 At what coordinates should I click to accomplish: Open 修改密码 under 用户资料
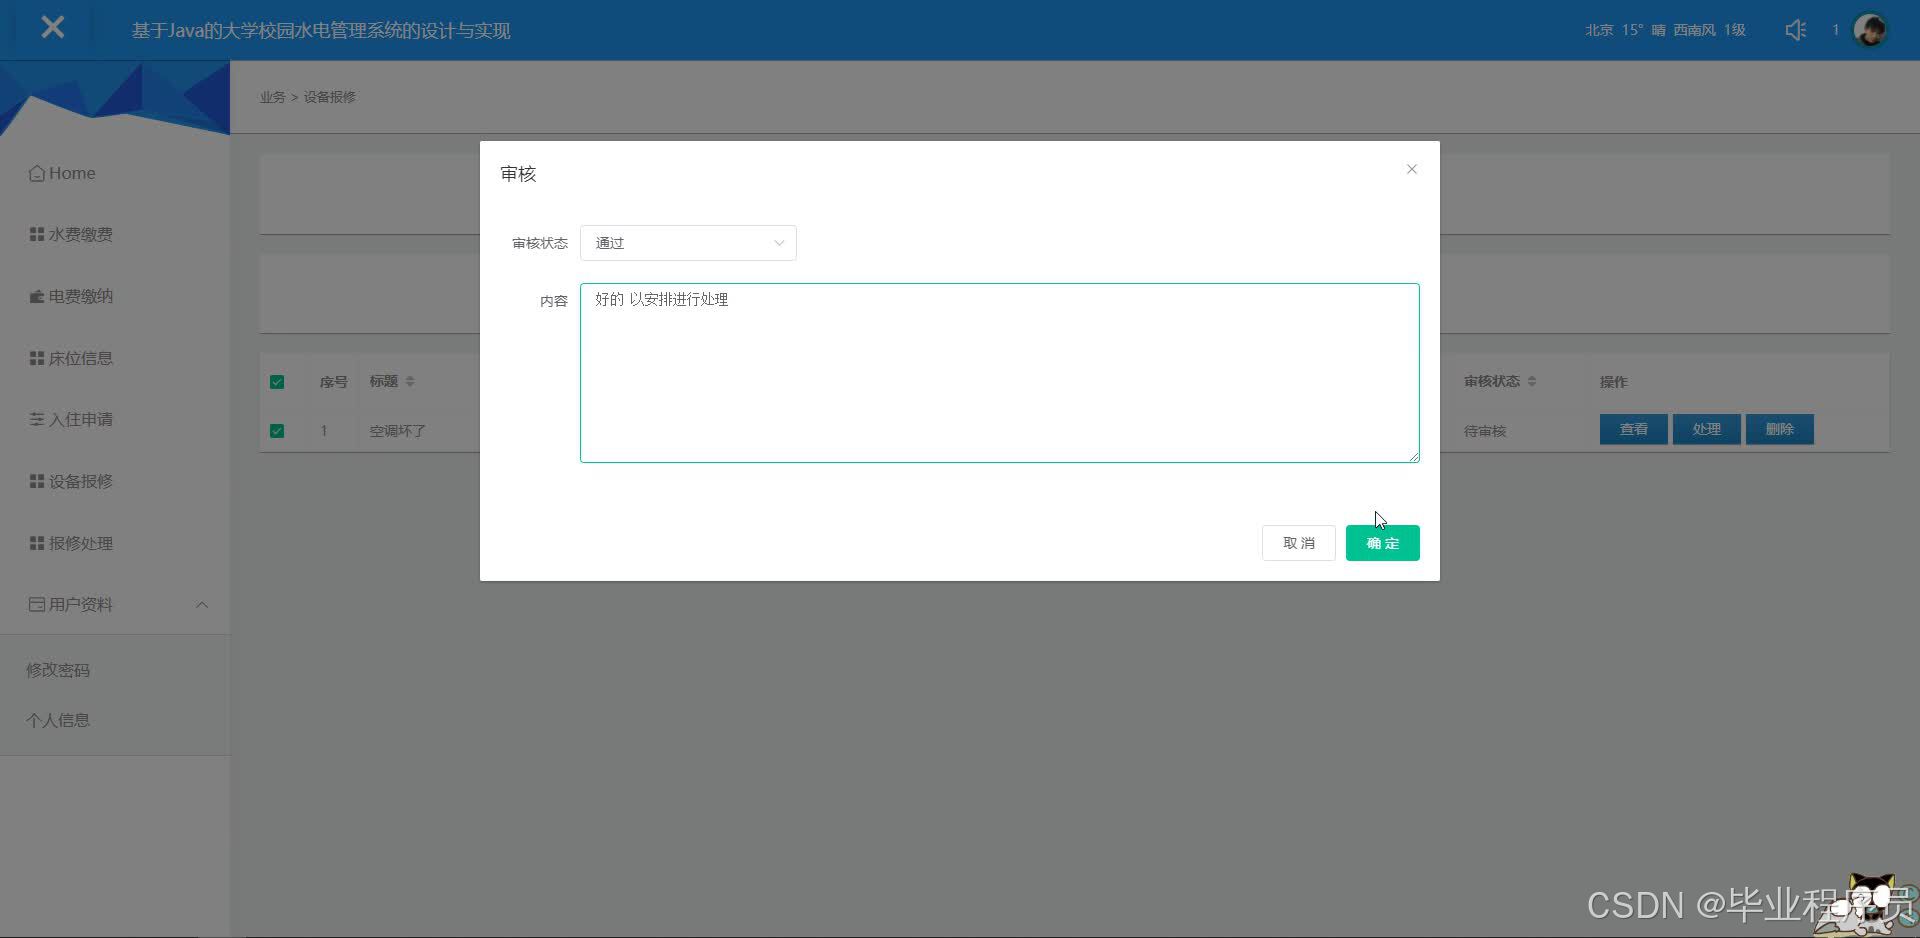[58, 670]
